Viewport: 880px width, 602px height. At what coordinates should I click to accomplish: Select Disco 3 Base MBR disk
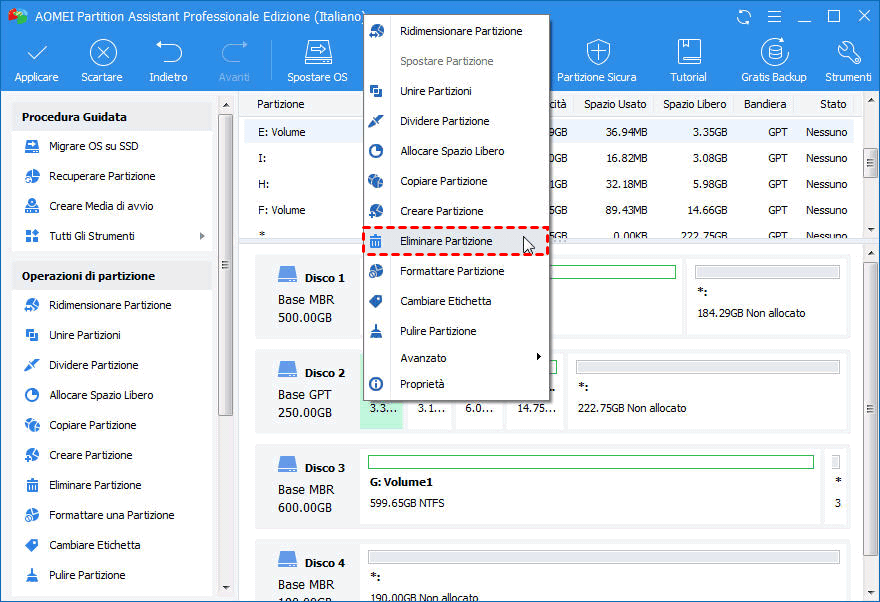[x=310, y=486]
